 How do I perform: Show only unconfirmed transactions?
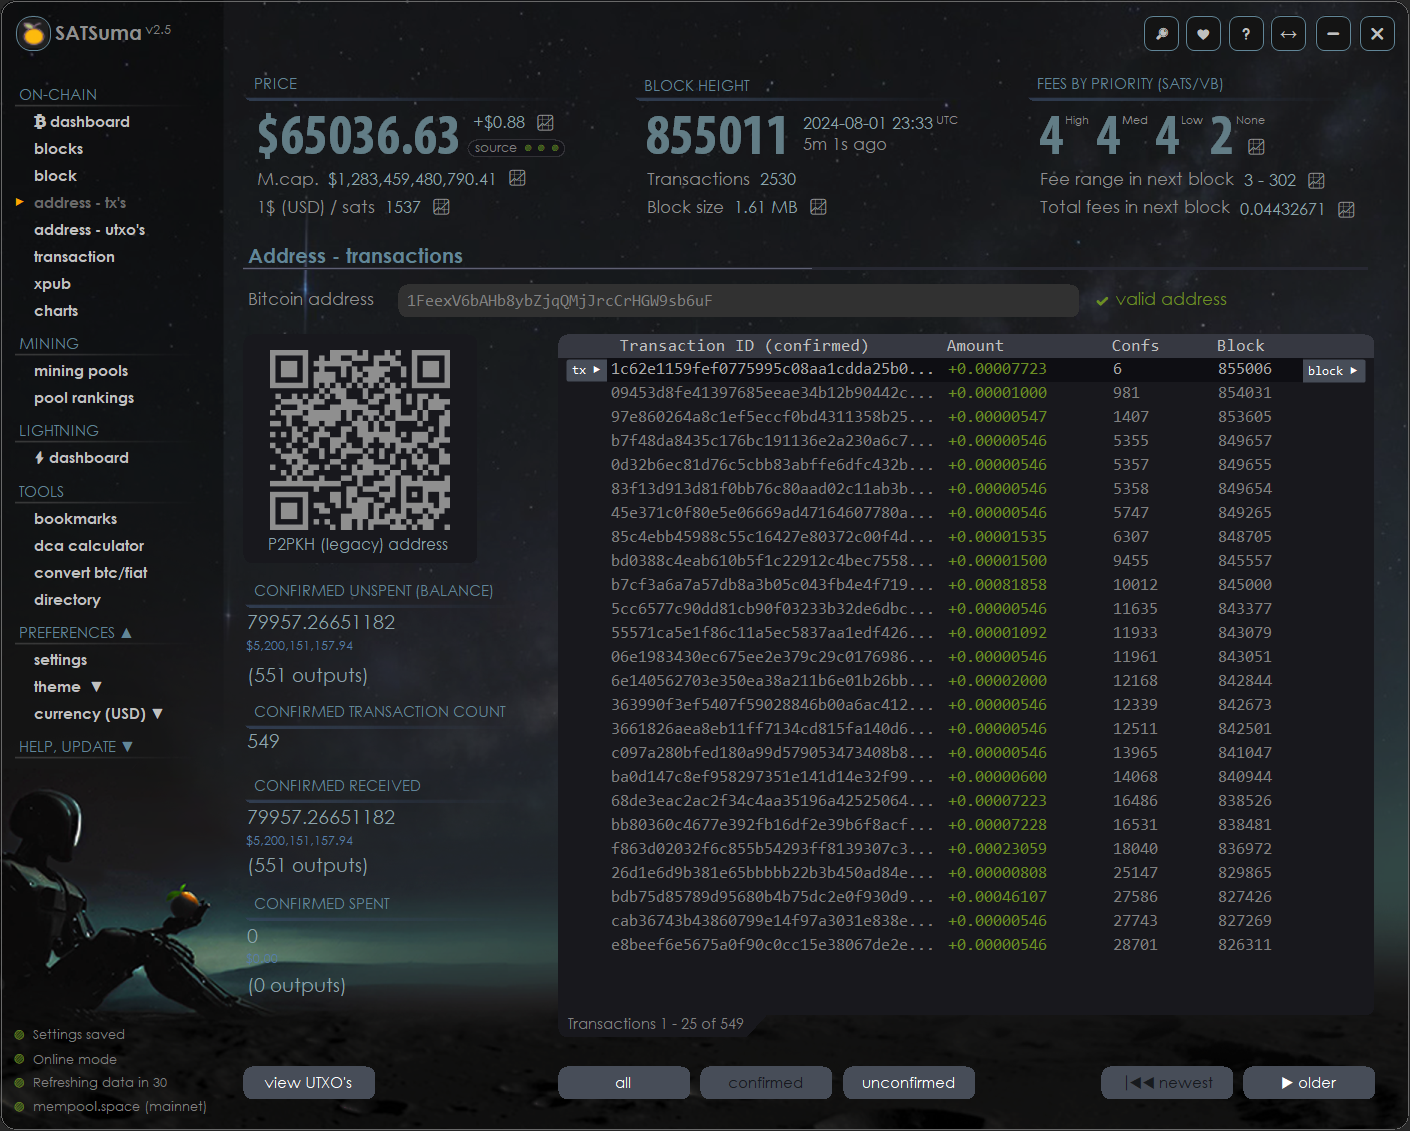[x=908, y=1083]
